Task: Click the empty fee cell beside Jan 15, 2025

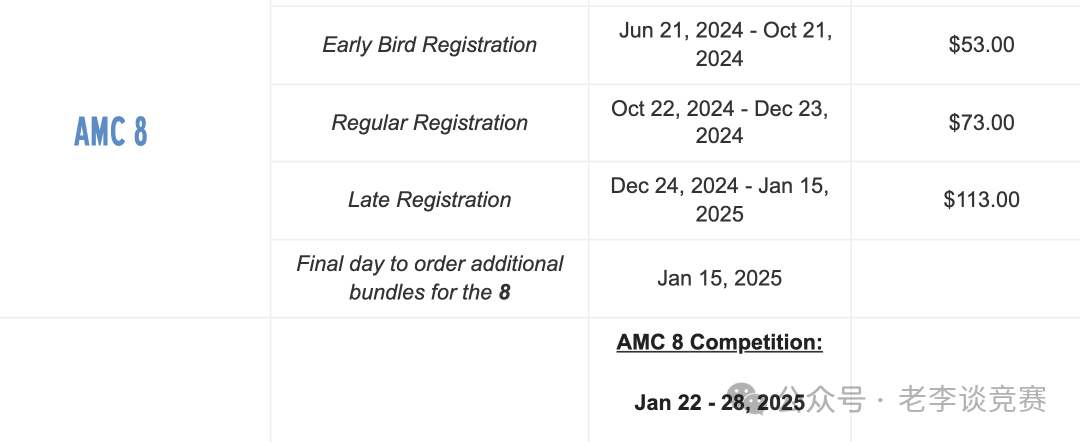Action: 966,278
